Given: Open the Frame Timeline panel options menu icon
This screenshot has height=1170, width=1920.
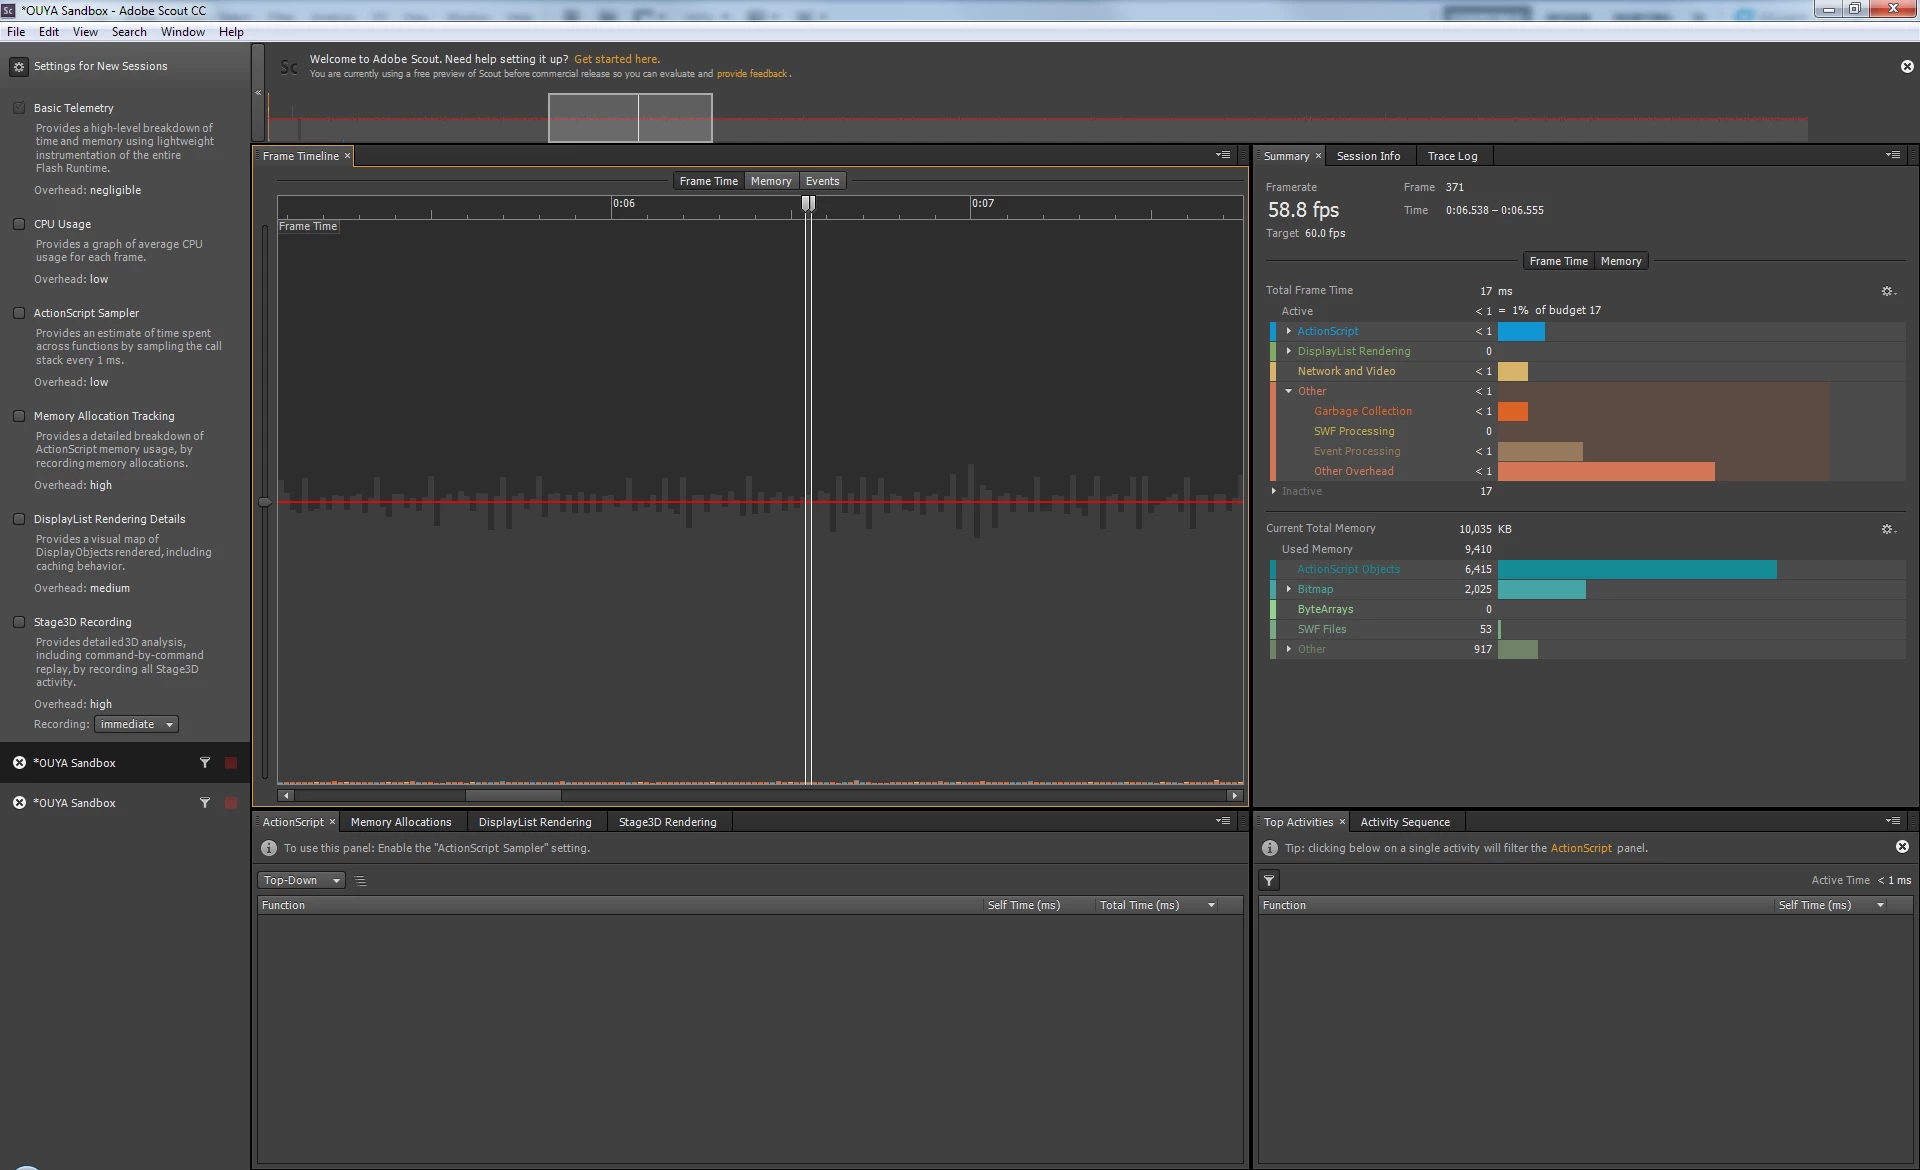Looking at the screenshot, I should 1223,155.
